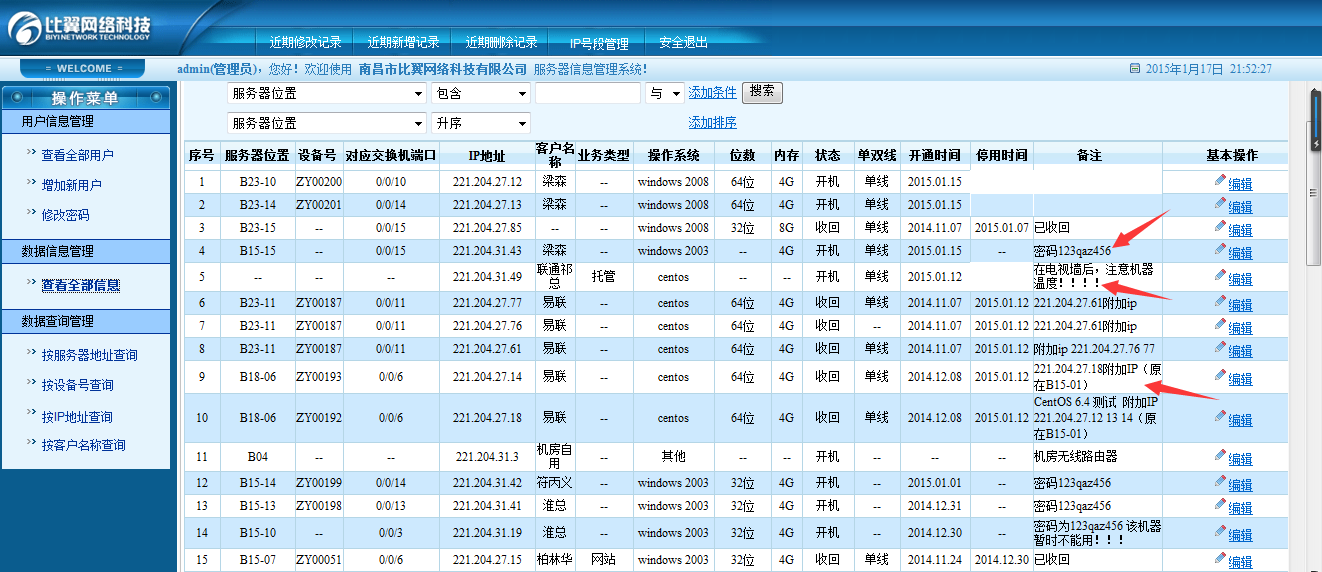
Task: Click edit pencil icon for 221.204.27.76 row
Action: (1220, 324)
